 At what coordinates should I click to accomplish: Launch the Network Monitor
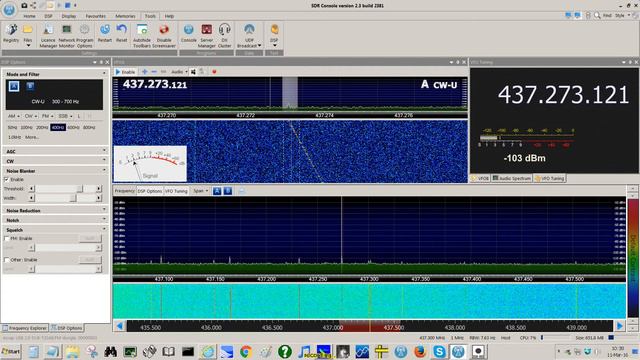click(67, 36)
